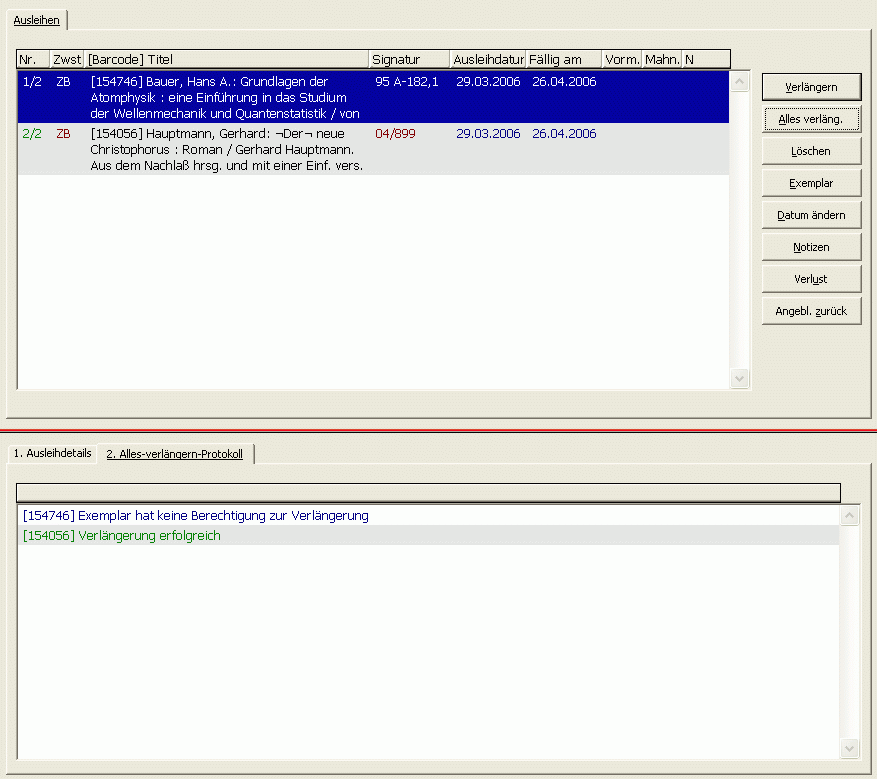Select loan row 2/2 Hauptmann, Gerhard
This screenshot has width=877, height=779.
click(373, 149)
